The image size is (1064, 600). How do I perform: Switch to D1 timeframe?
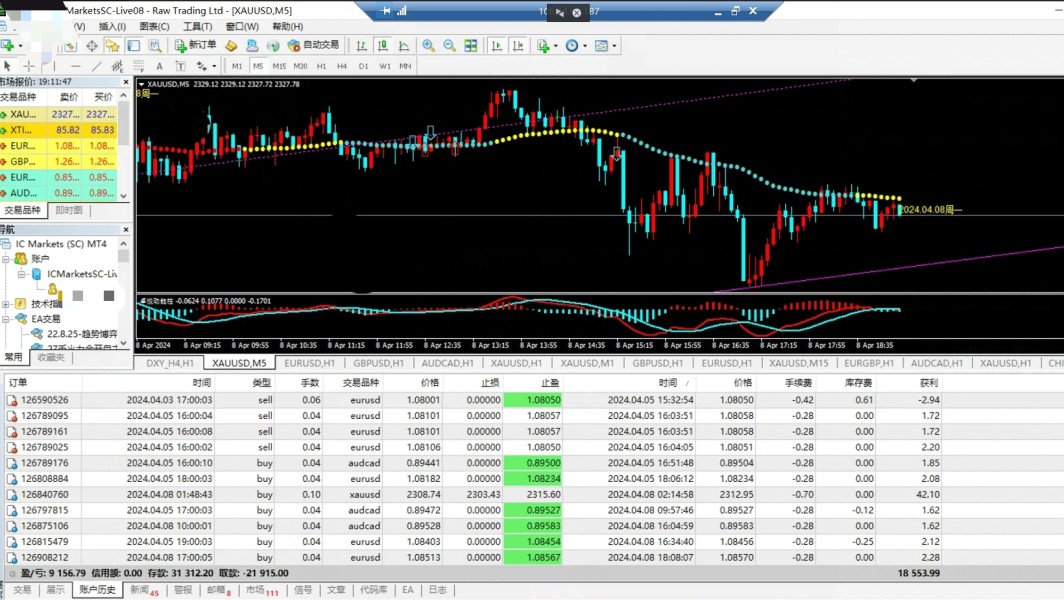pos(363,66)
